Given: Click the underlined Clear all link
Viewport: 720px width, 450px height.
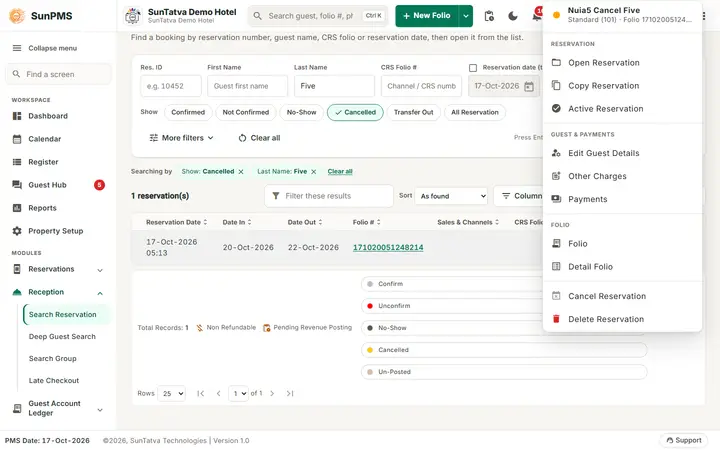Looking at the screenshot, I should pyautogui.click(x=340, y=171).
